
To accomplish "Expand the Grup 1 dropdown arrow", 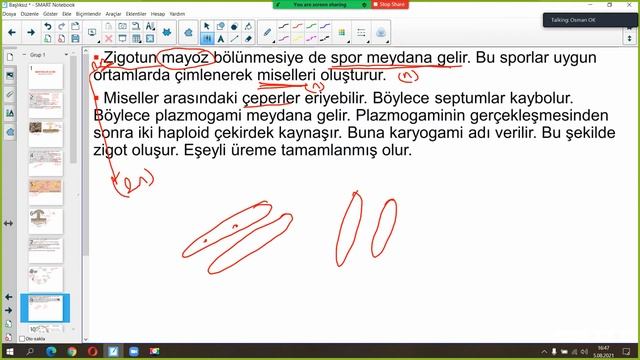I will [67, 54].
